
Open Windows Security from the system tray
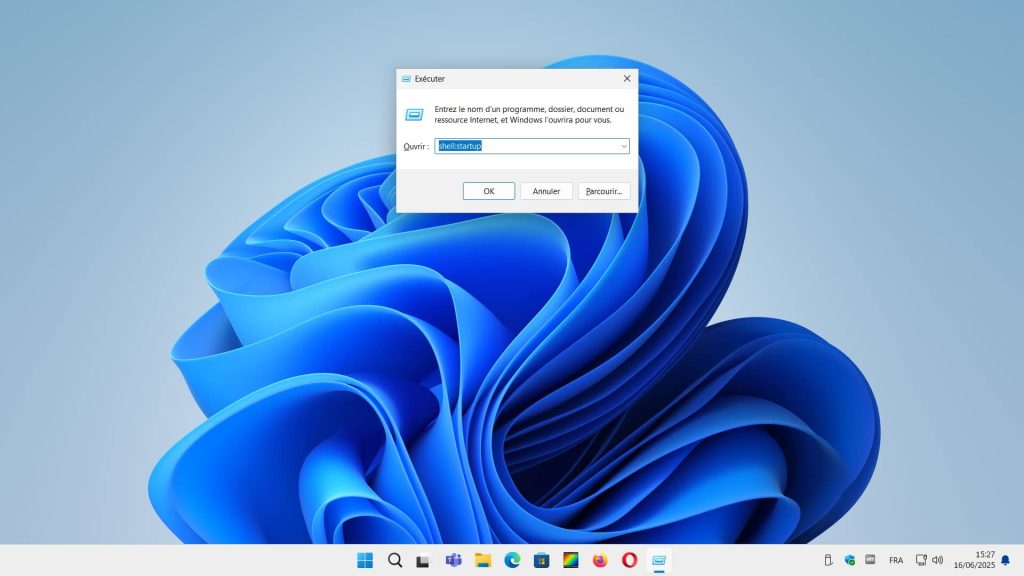pos(849,561)
